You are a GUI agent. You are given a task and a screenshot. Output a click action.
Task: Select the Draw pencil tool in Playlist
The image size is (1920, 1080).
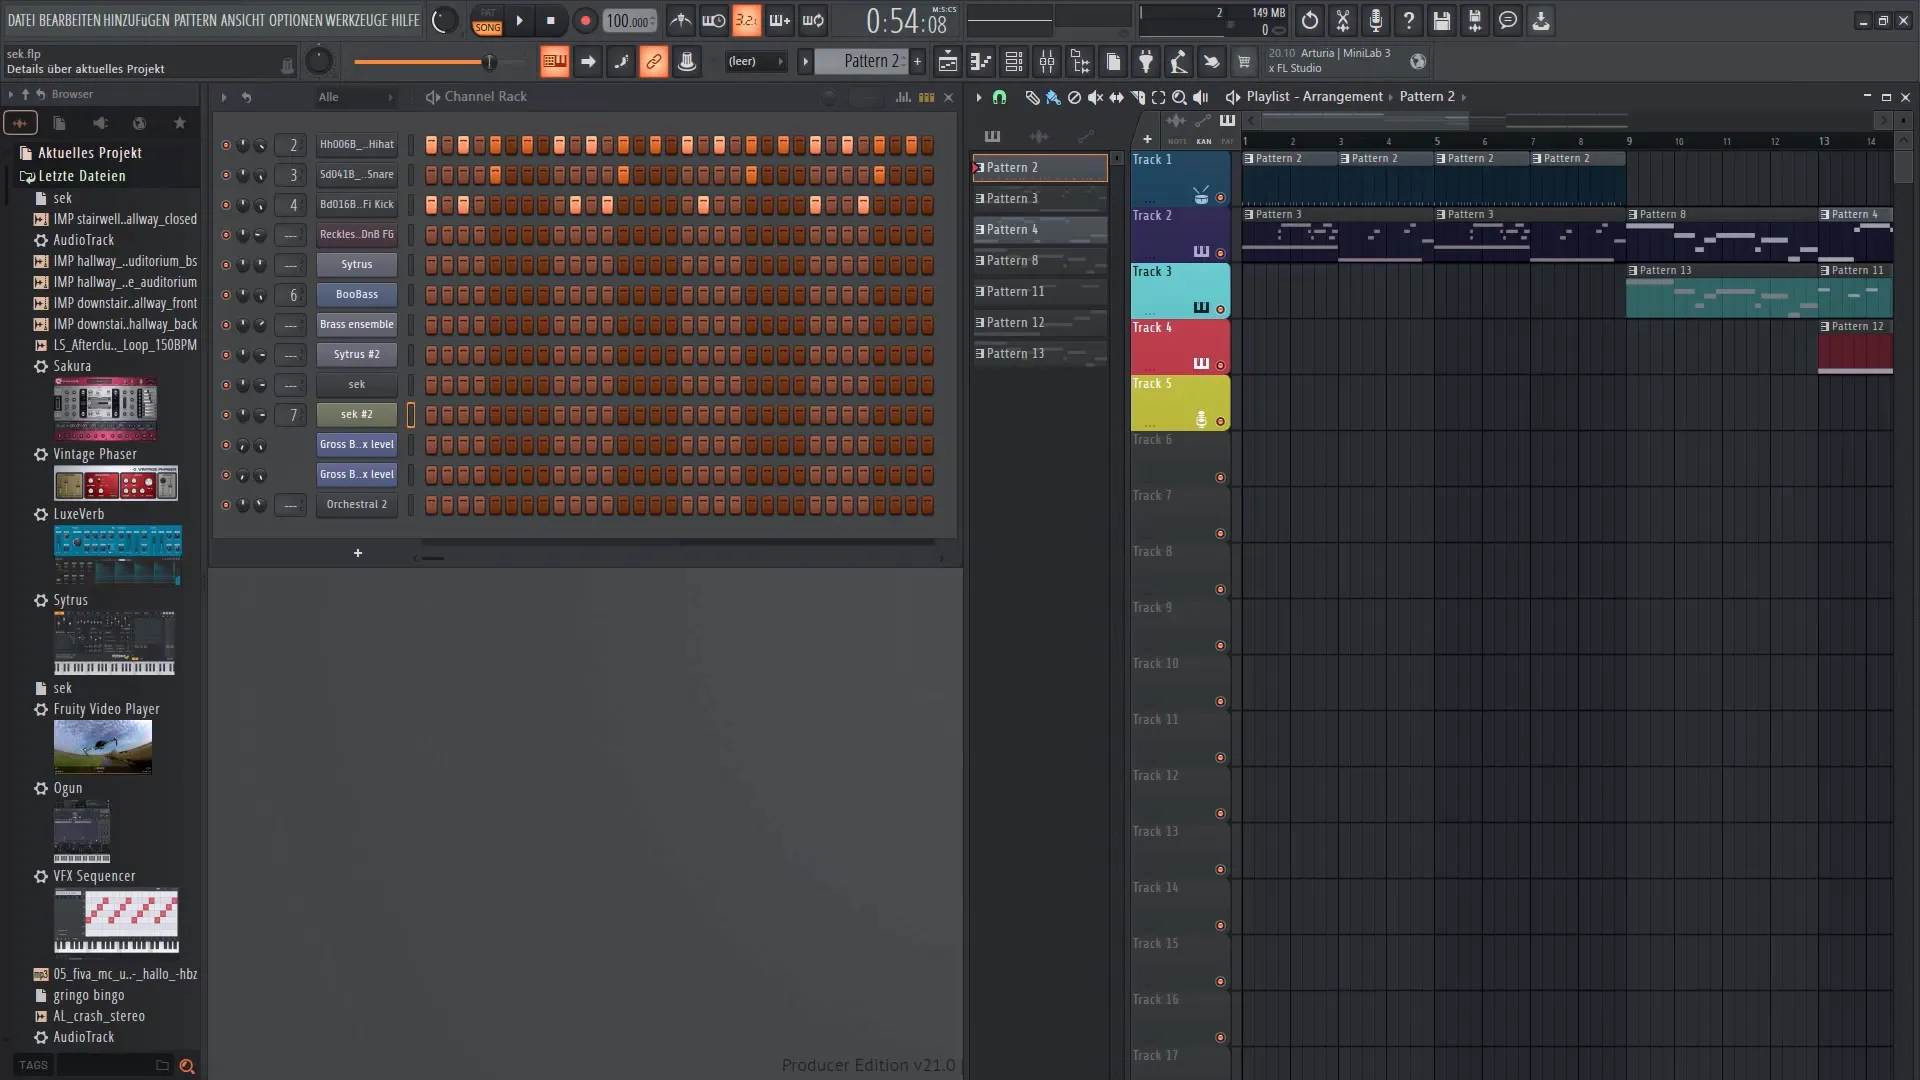[x=1032, y=97]
